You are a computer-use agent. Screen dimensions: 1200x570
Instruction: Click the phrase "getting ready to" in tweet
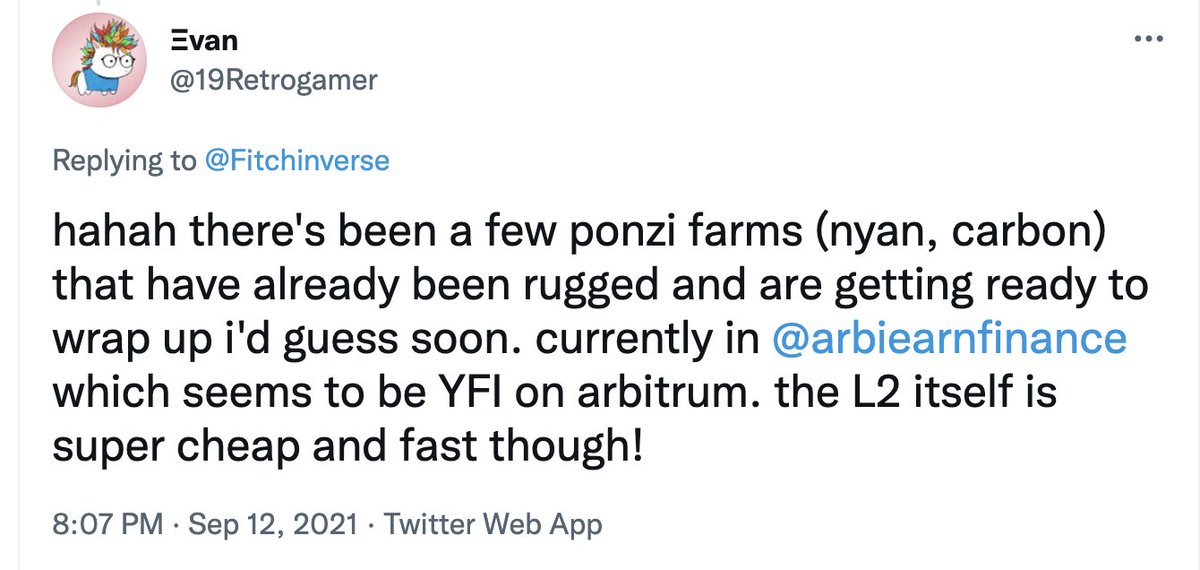(1012, 288)
